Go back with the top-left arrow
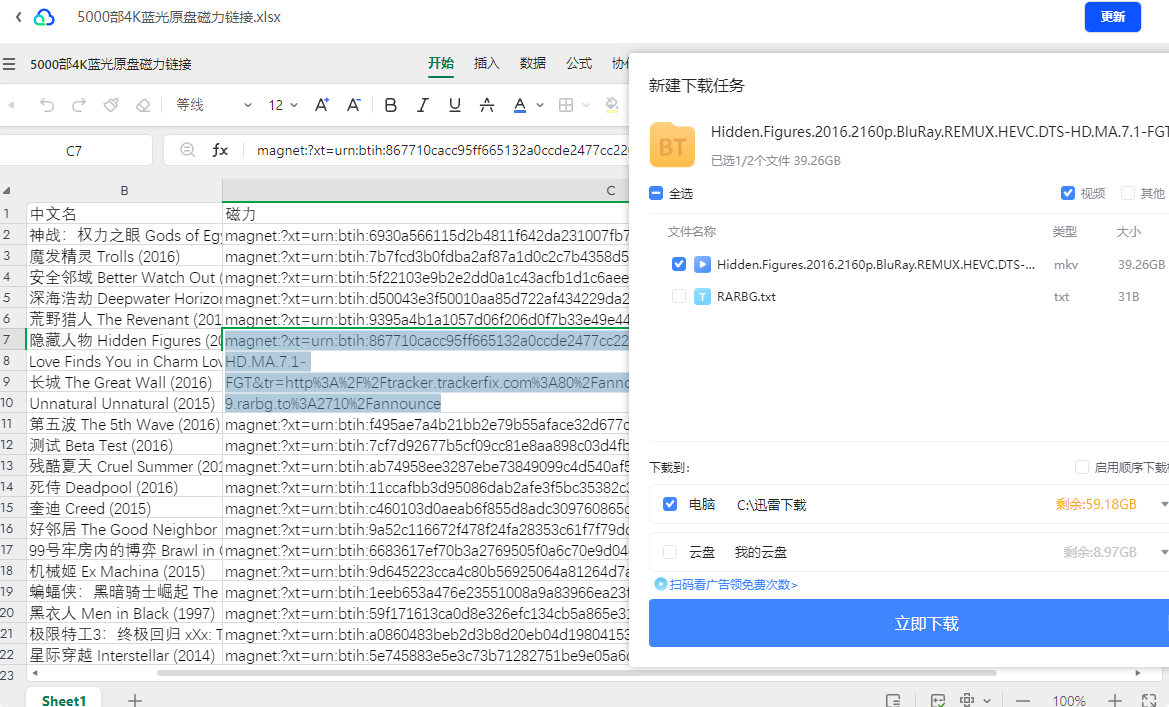 pos(19,16)
